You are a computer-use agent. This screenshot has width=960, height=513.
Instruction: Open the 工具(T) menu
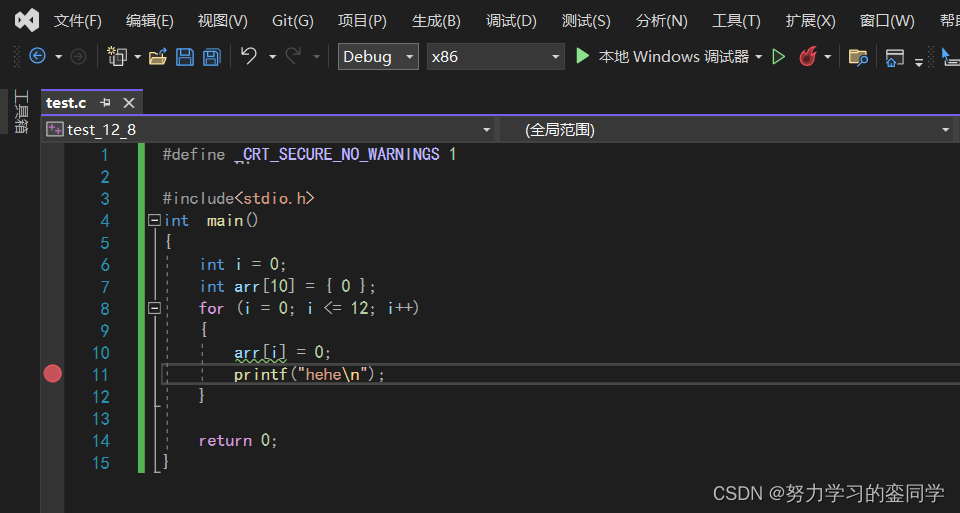[x=736, y=21]
